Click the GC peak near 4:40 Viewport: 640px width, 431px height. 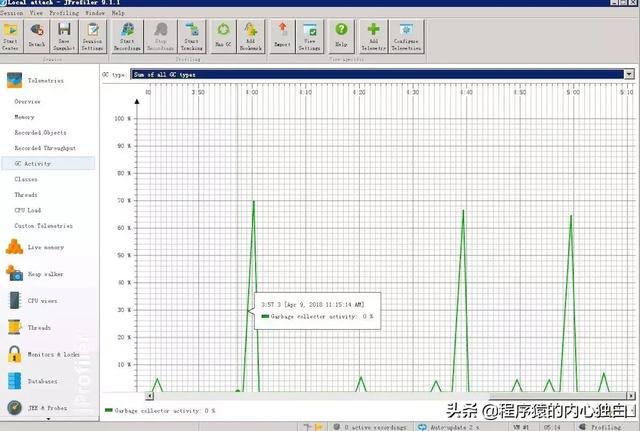(x=463, y=211)
